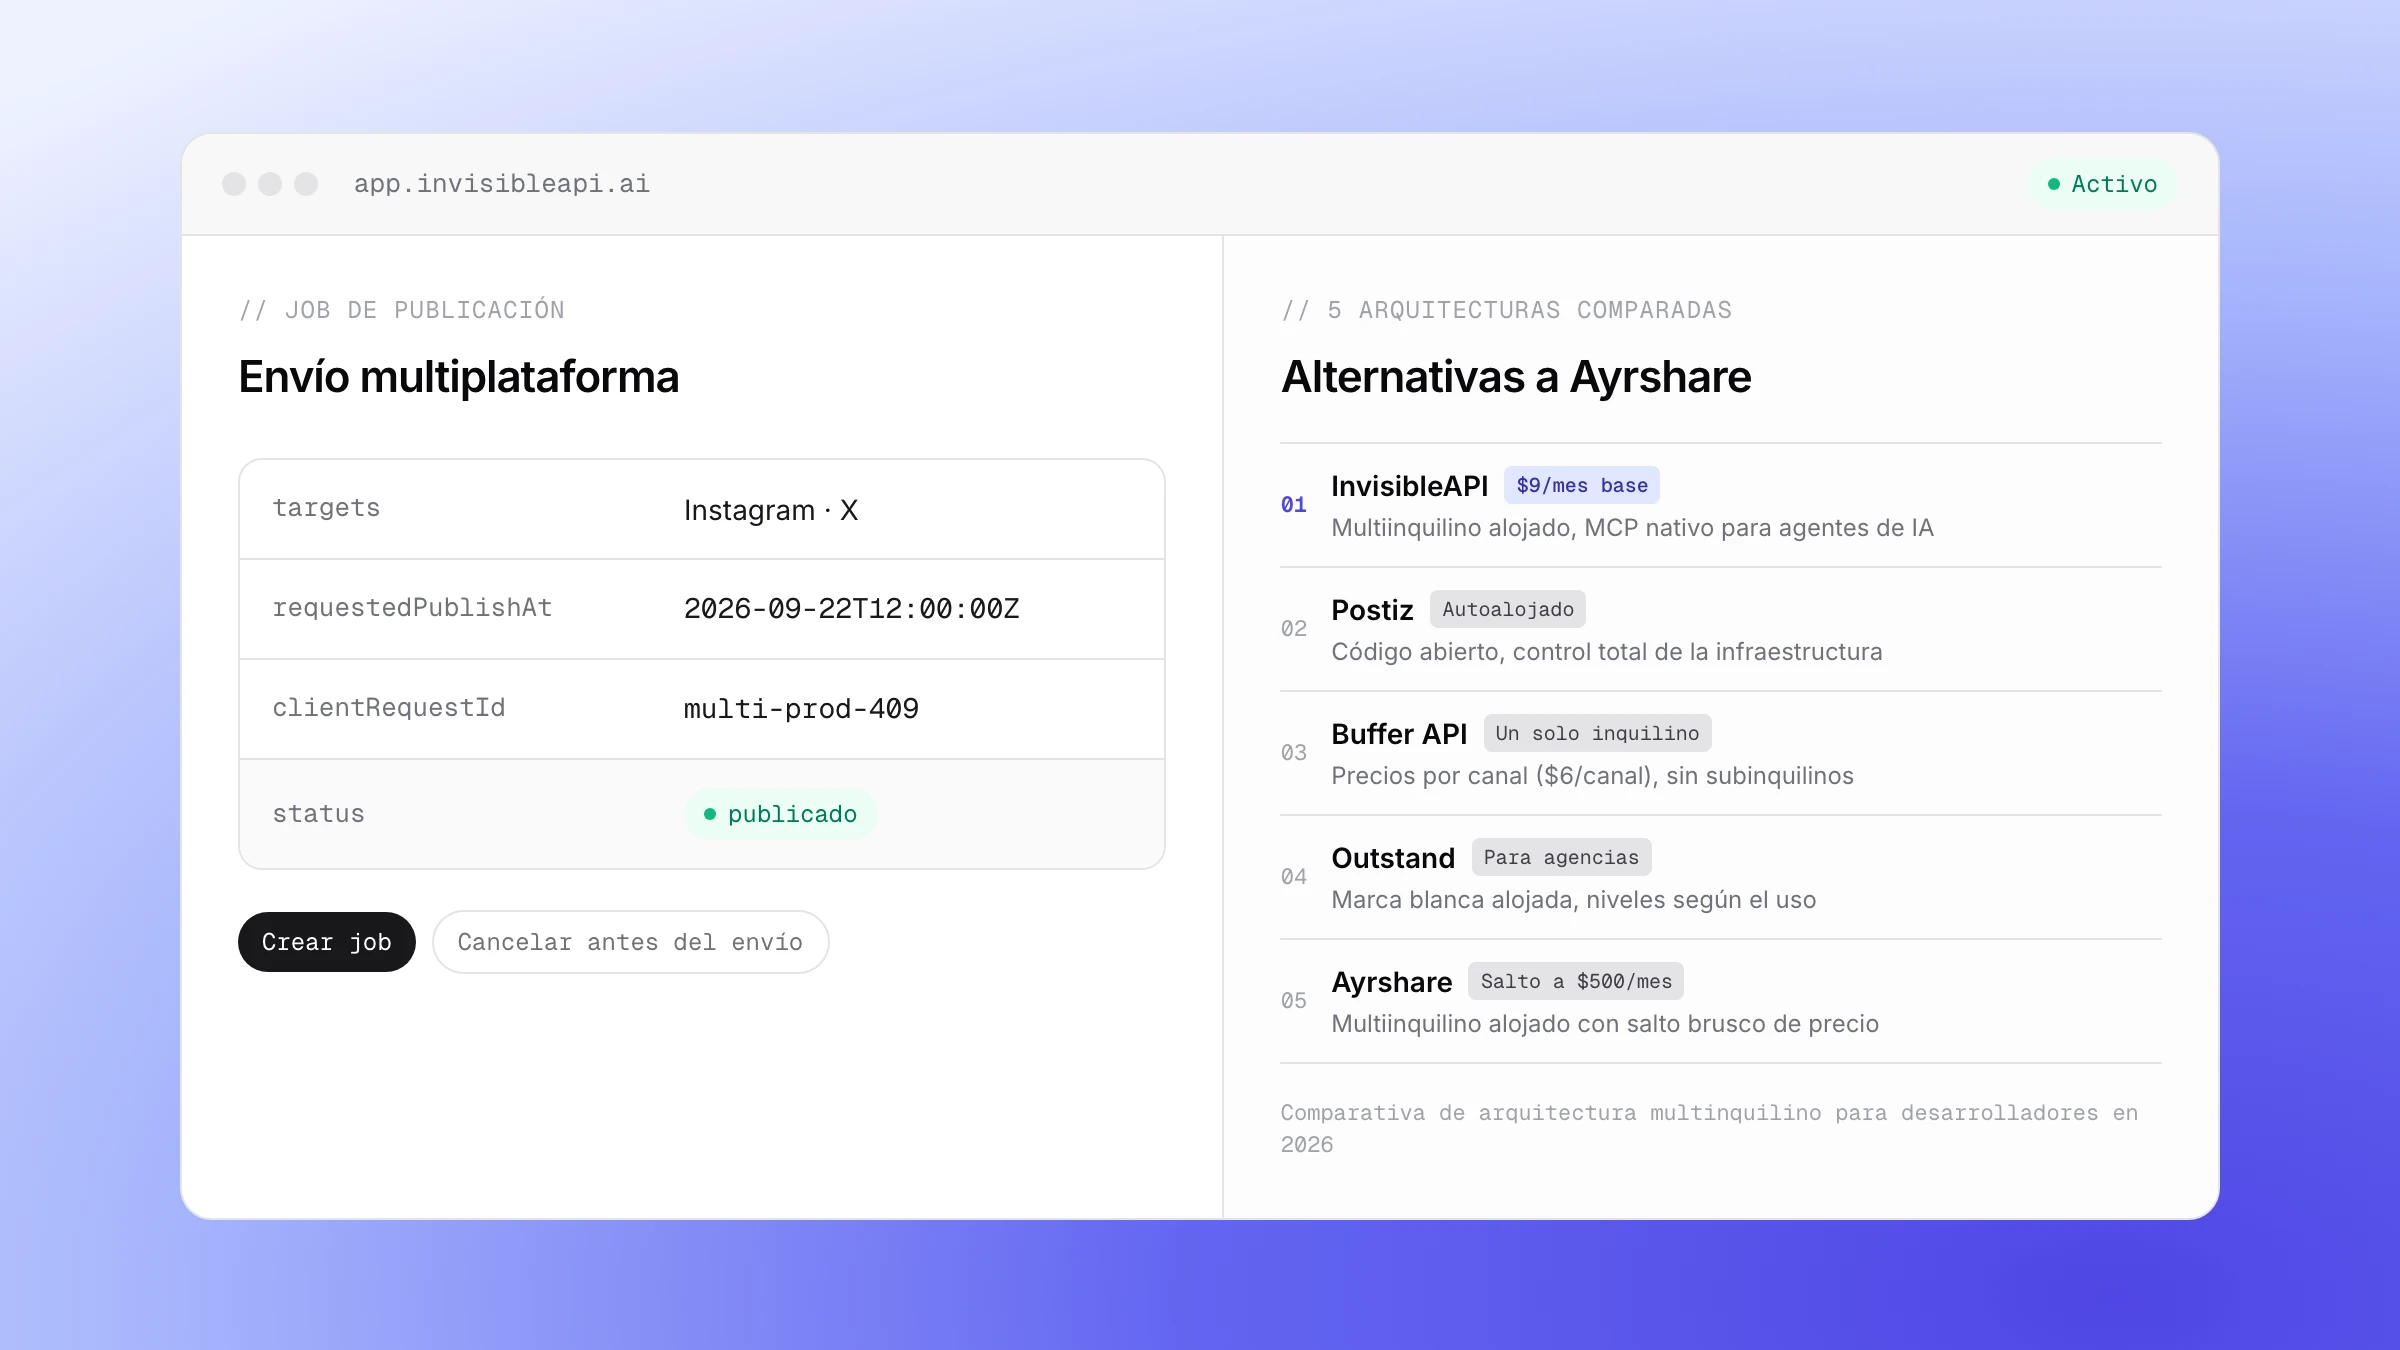Click the Activo status badge

pyautogui.click(x=2102, y=184)
